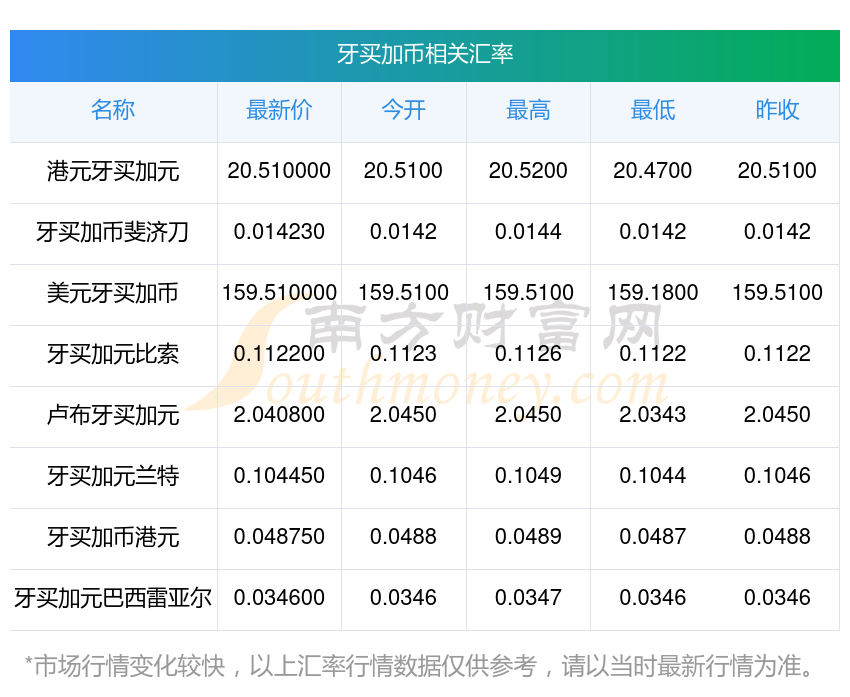Click the highest price cell 0.1126

coord(528,354)
